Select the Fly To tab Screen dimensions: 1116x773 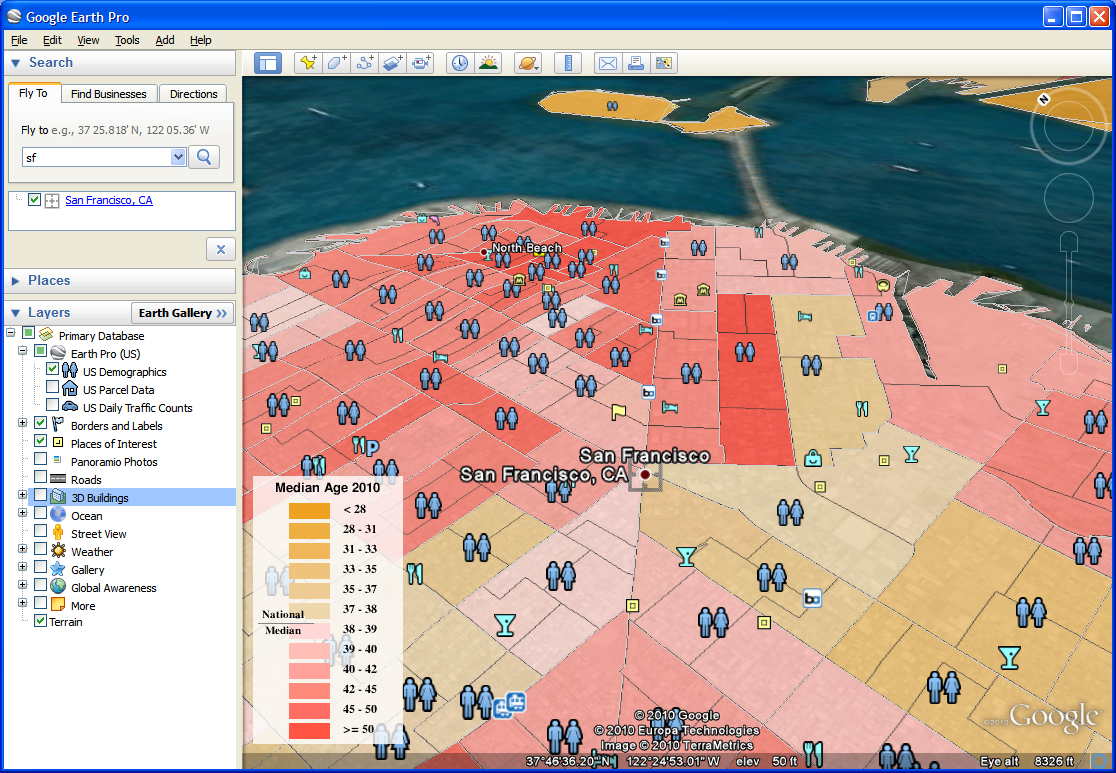click(x=33, y=93)
